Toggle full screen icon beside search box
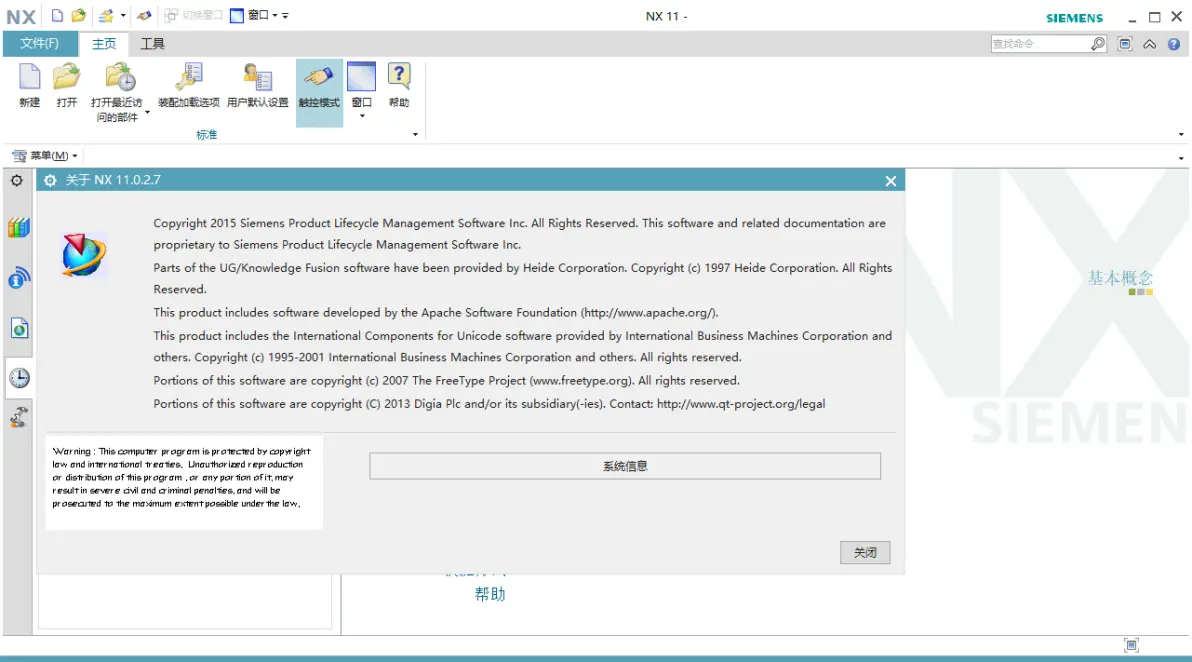1192x662 pixels. pyautogui.click(x=1125, y=44)
